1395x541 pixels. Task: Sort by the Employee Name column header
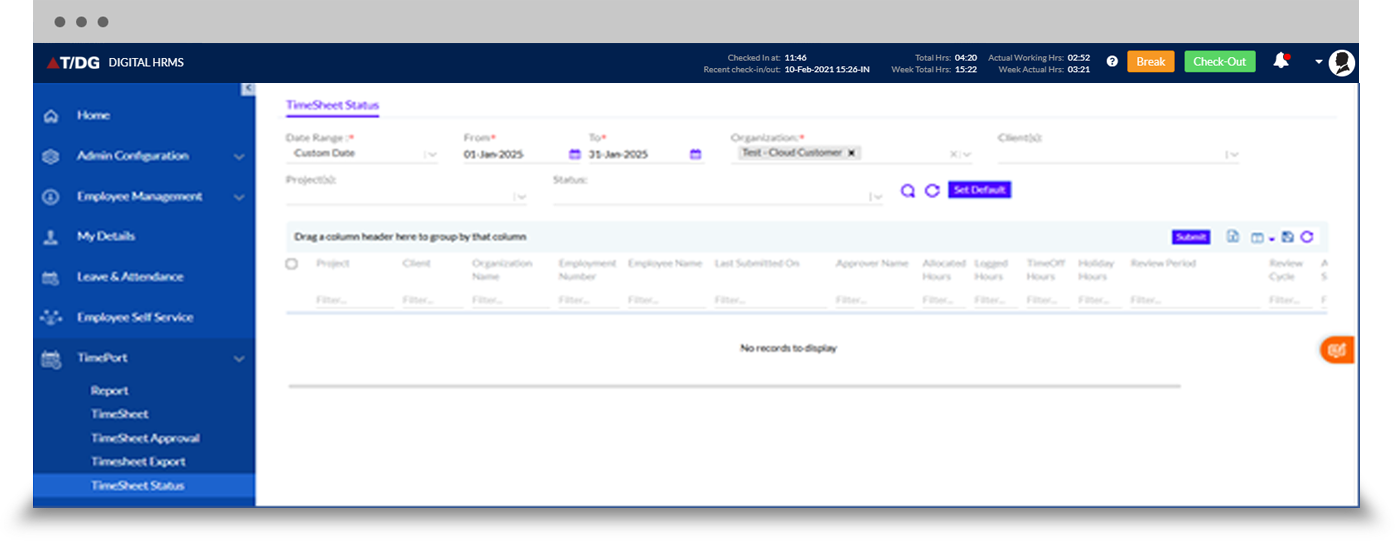pyautogui.click(x=665, y=264)
